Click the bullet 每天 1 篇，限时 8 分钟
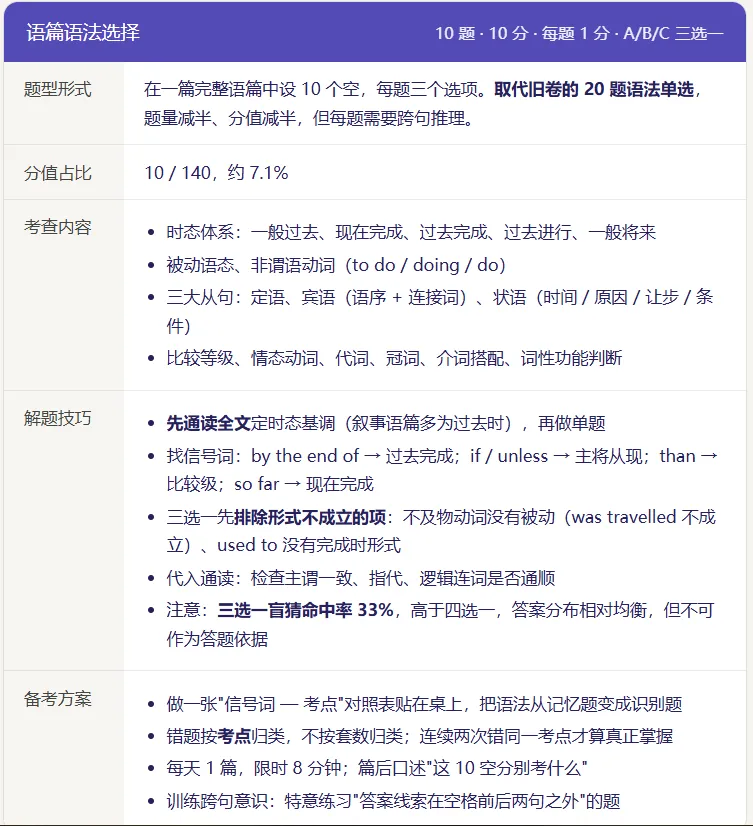Viewport: 753px width, 826px height. pos(377,768)
